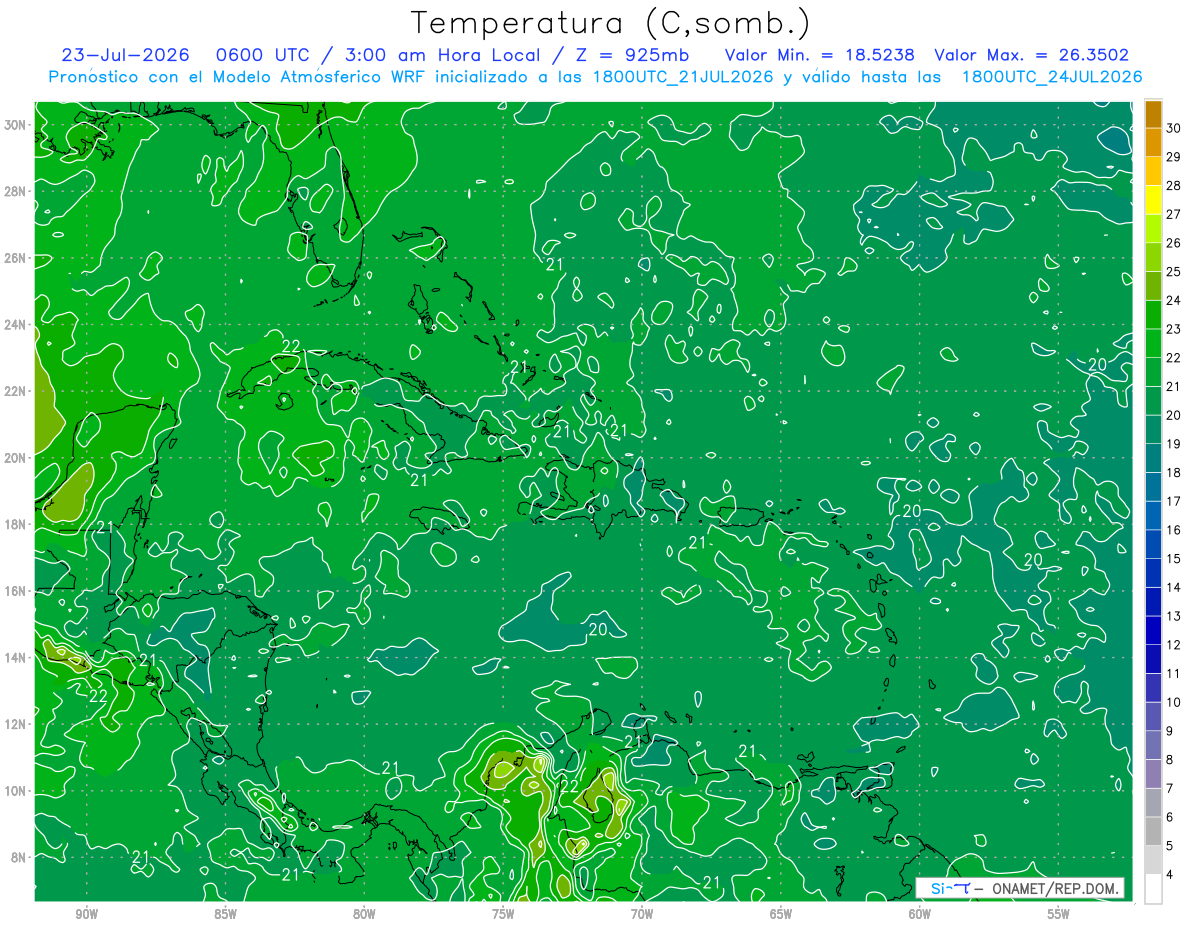Click the '8N' latitude label

click(x=19, y=858)
